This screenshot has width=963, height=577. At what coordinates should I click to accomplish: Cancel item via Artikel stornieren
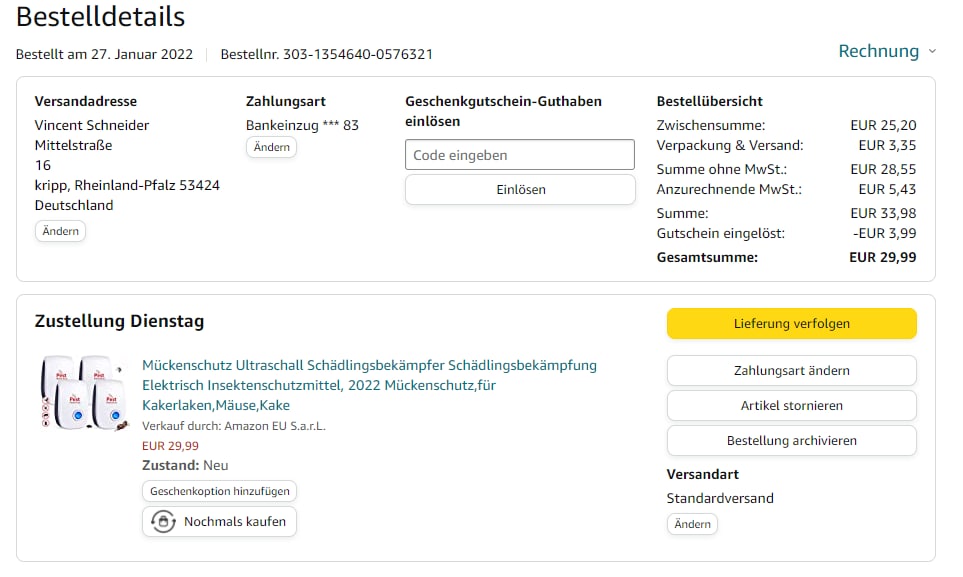791,405
